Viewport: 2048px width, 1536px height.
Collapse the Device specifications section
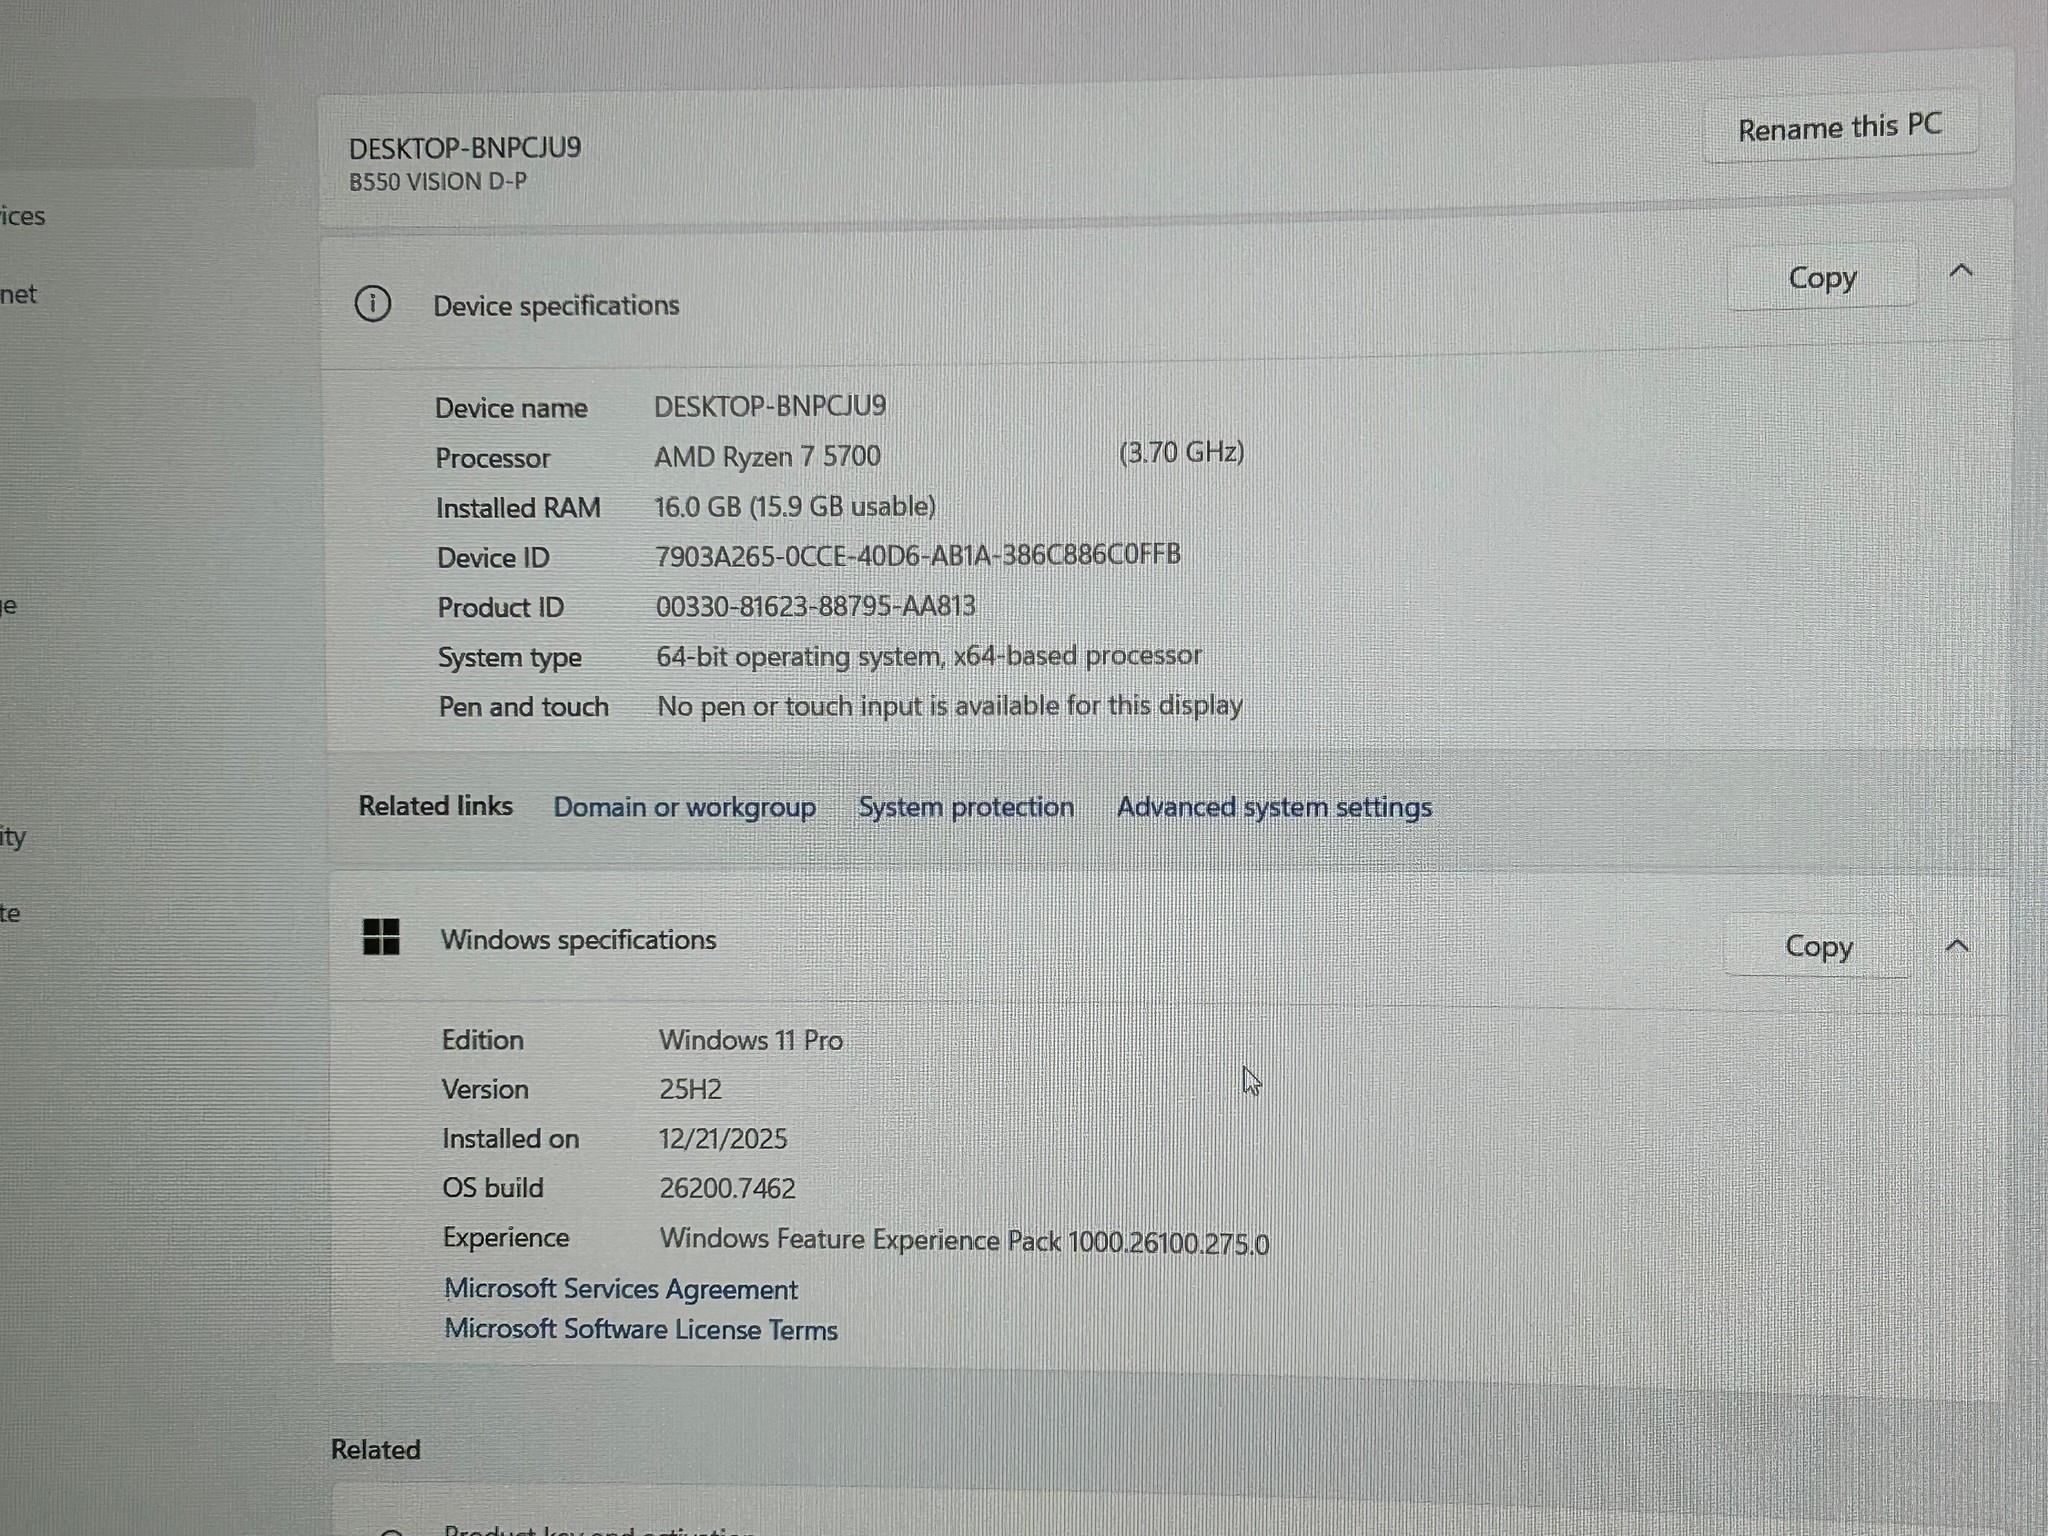pos(1962,270)
